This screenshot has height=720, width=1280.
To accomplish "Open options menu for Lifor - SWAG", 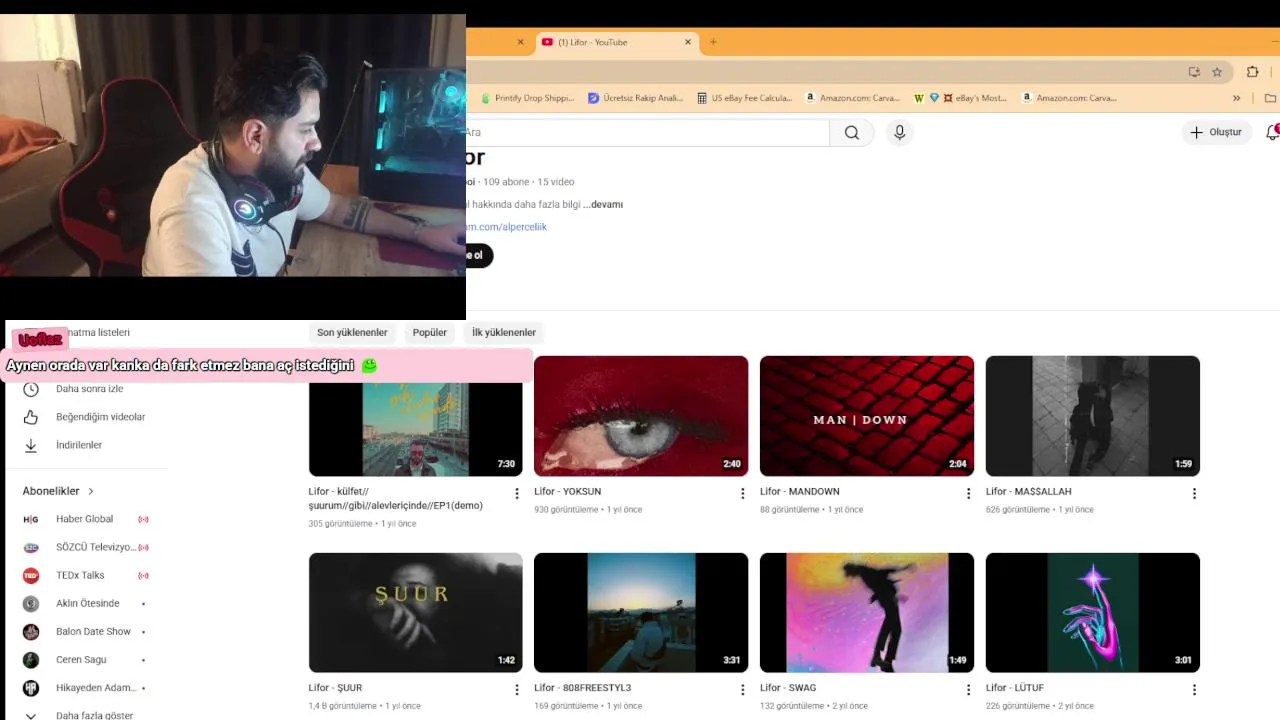I will click(968, 690).
